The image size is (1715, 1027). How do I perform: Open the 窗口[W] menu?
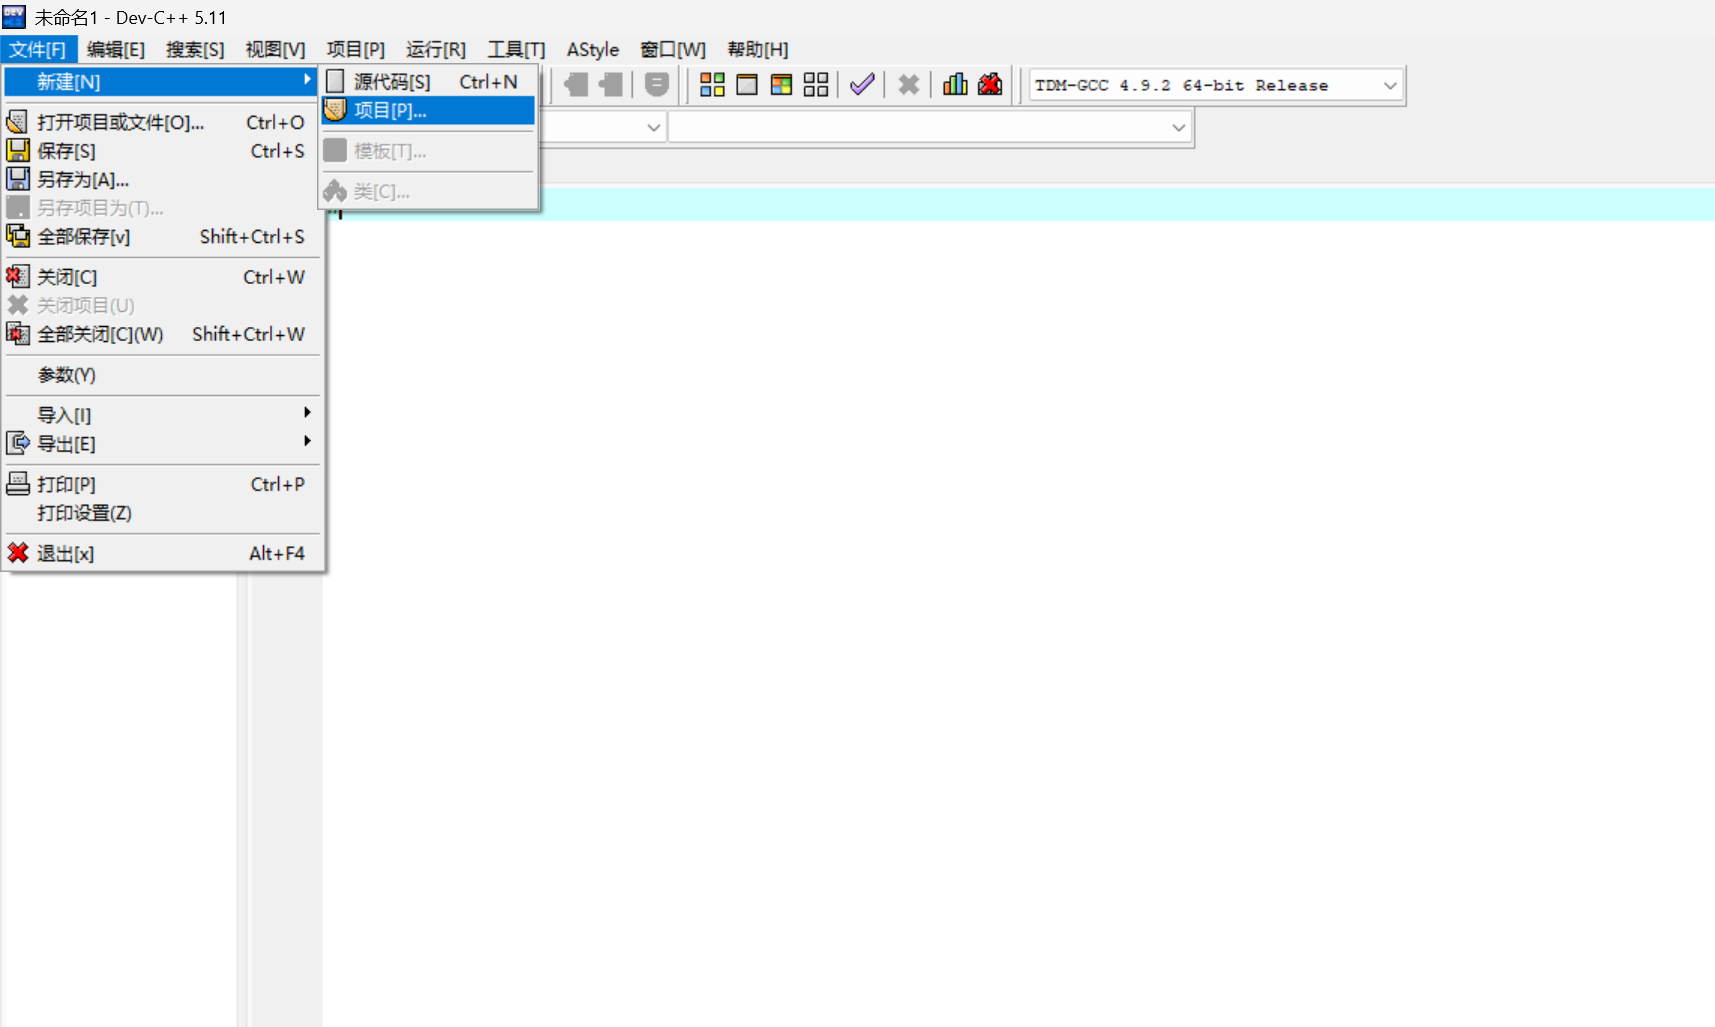pos(673,49)
